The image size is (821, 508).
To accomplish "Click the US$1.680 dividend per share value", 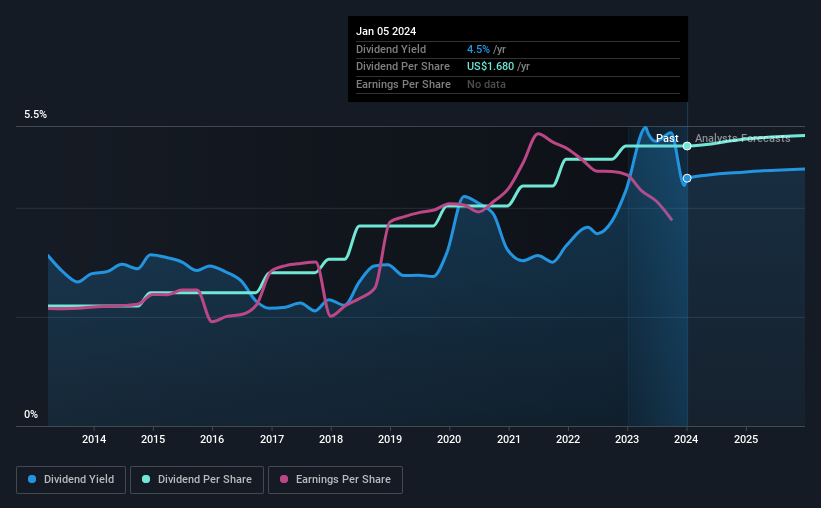I will (490, 67).
